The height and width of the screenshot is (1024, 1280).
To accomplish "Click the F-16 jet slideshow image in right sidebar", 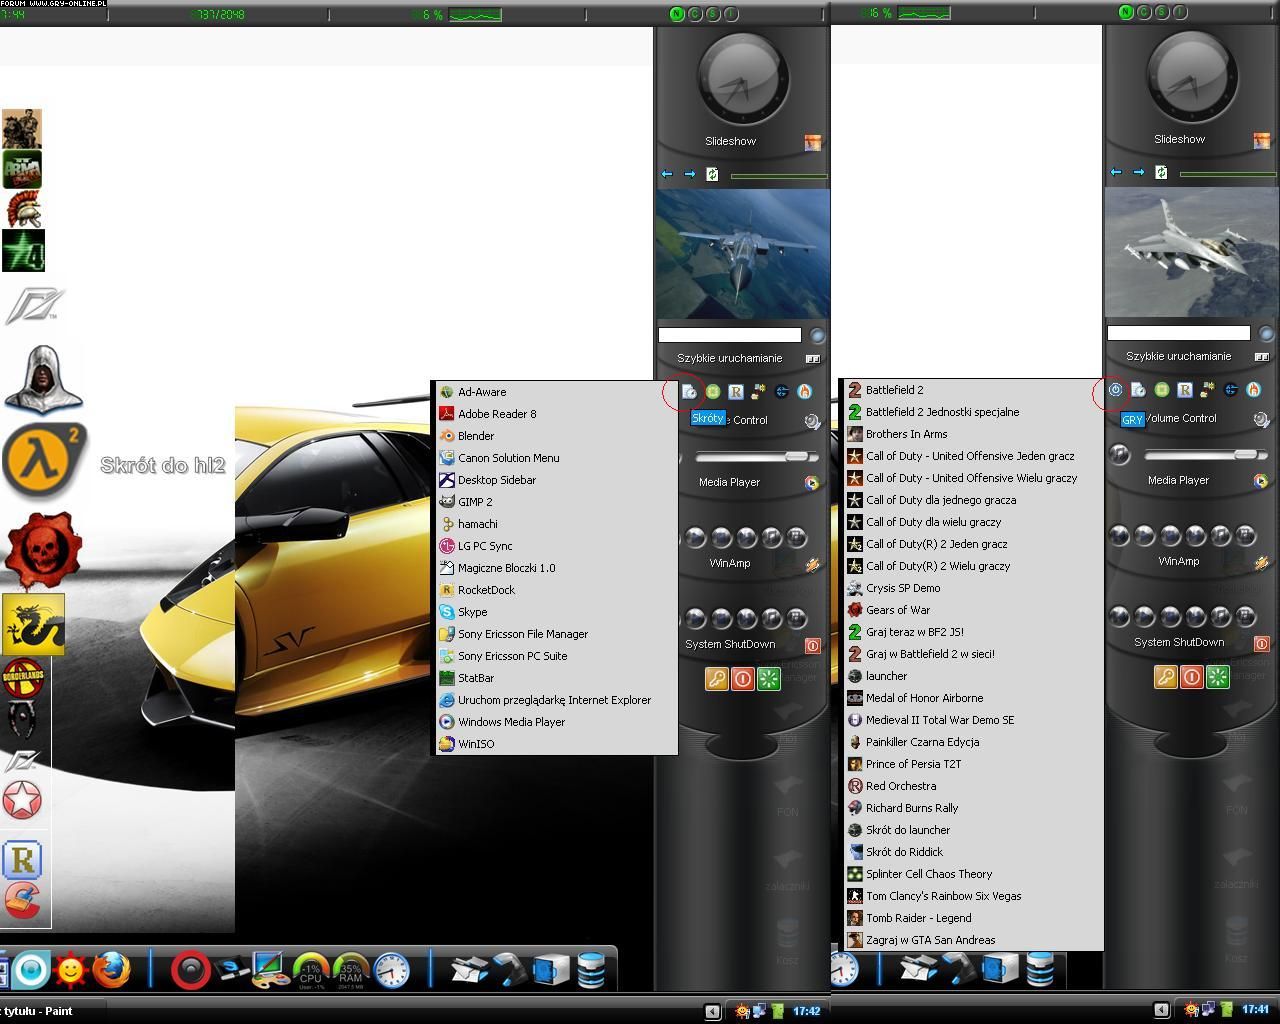I will [1192, 252].
